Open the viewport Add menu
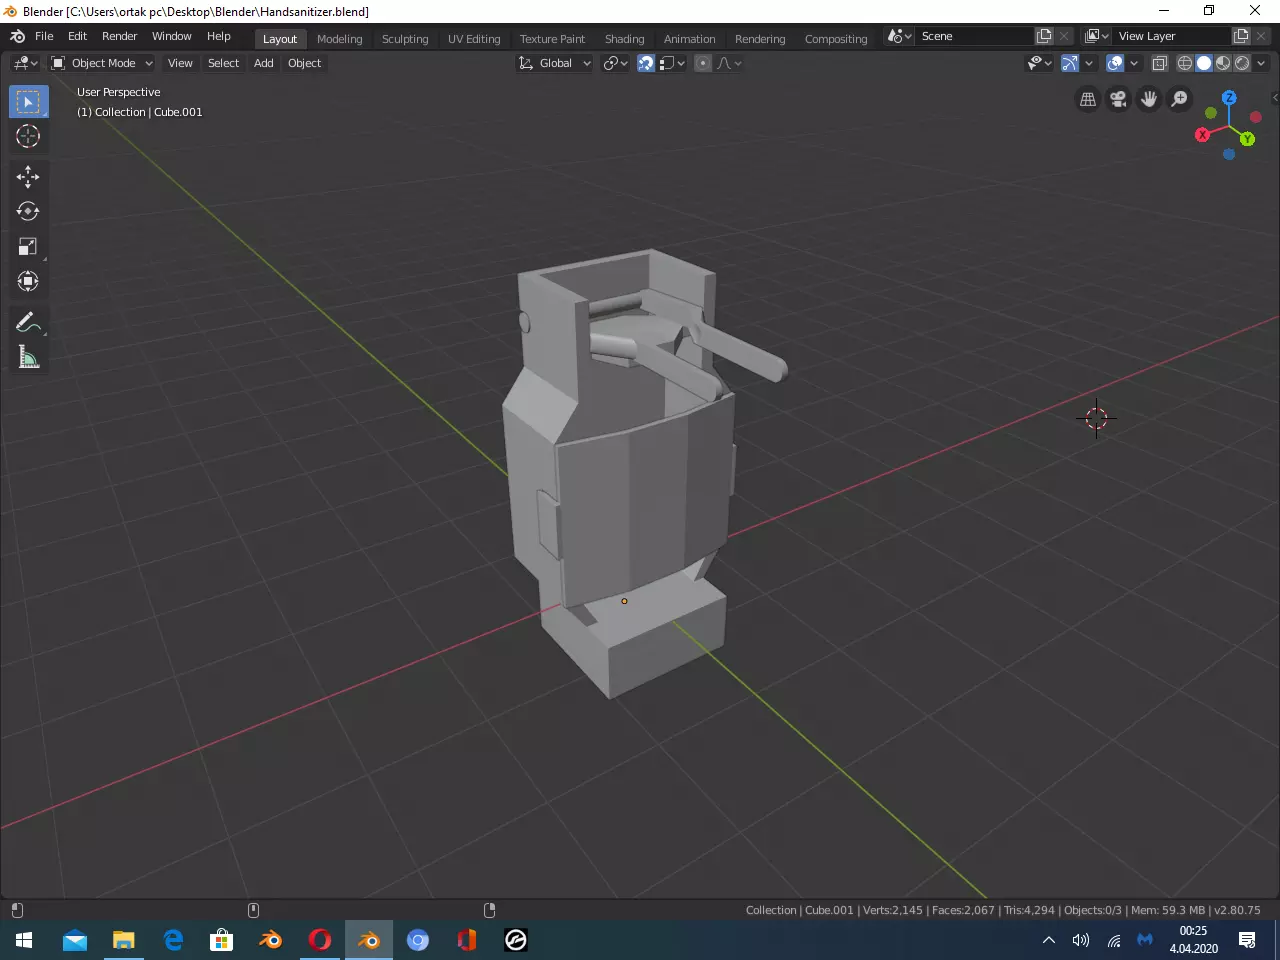This screenshot has height=960, width=1280. pyautogui.click(x=264, y=63)
